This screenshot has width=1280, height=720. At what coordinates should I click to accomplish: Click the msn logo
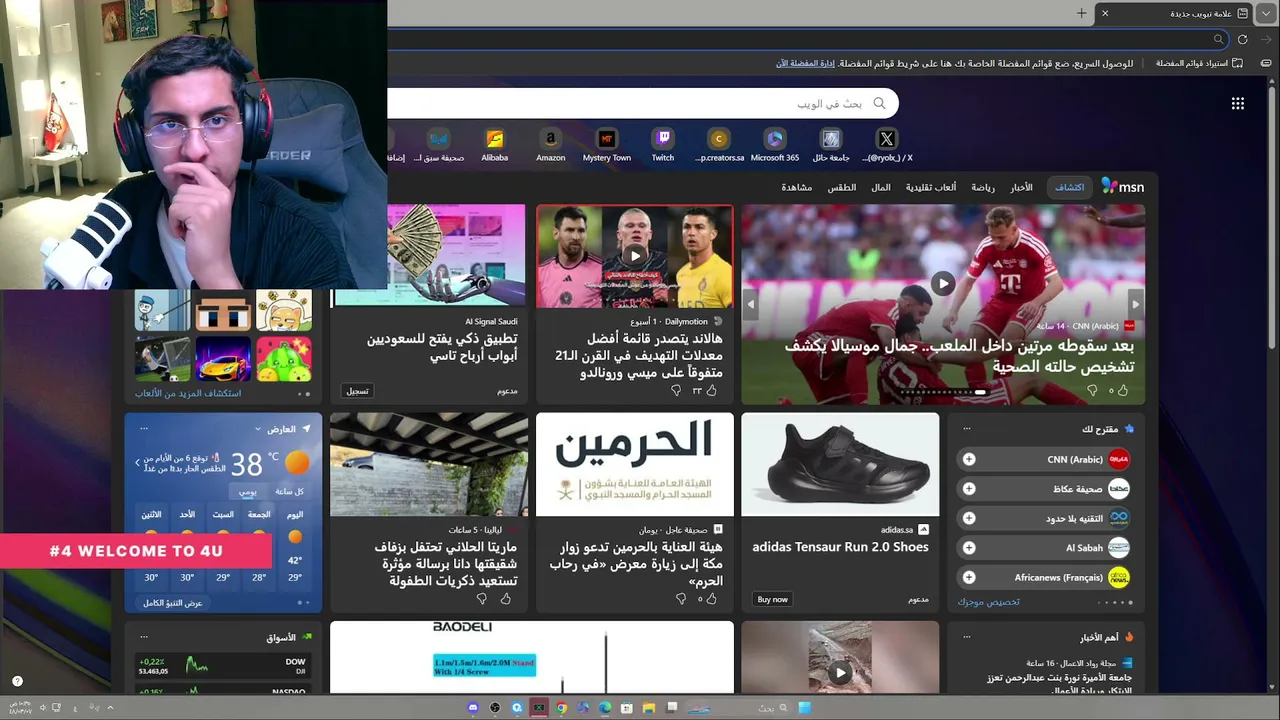click(x=1123, y=187)
